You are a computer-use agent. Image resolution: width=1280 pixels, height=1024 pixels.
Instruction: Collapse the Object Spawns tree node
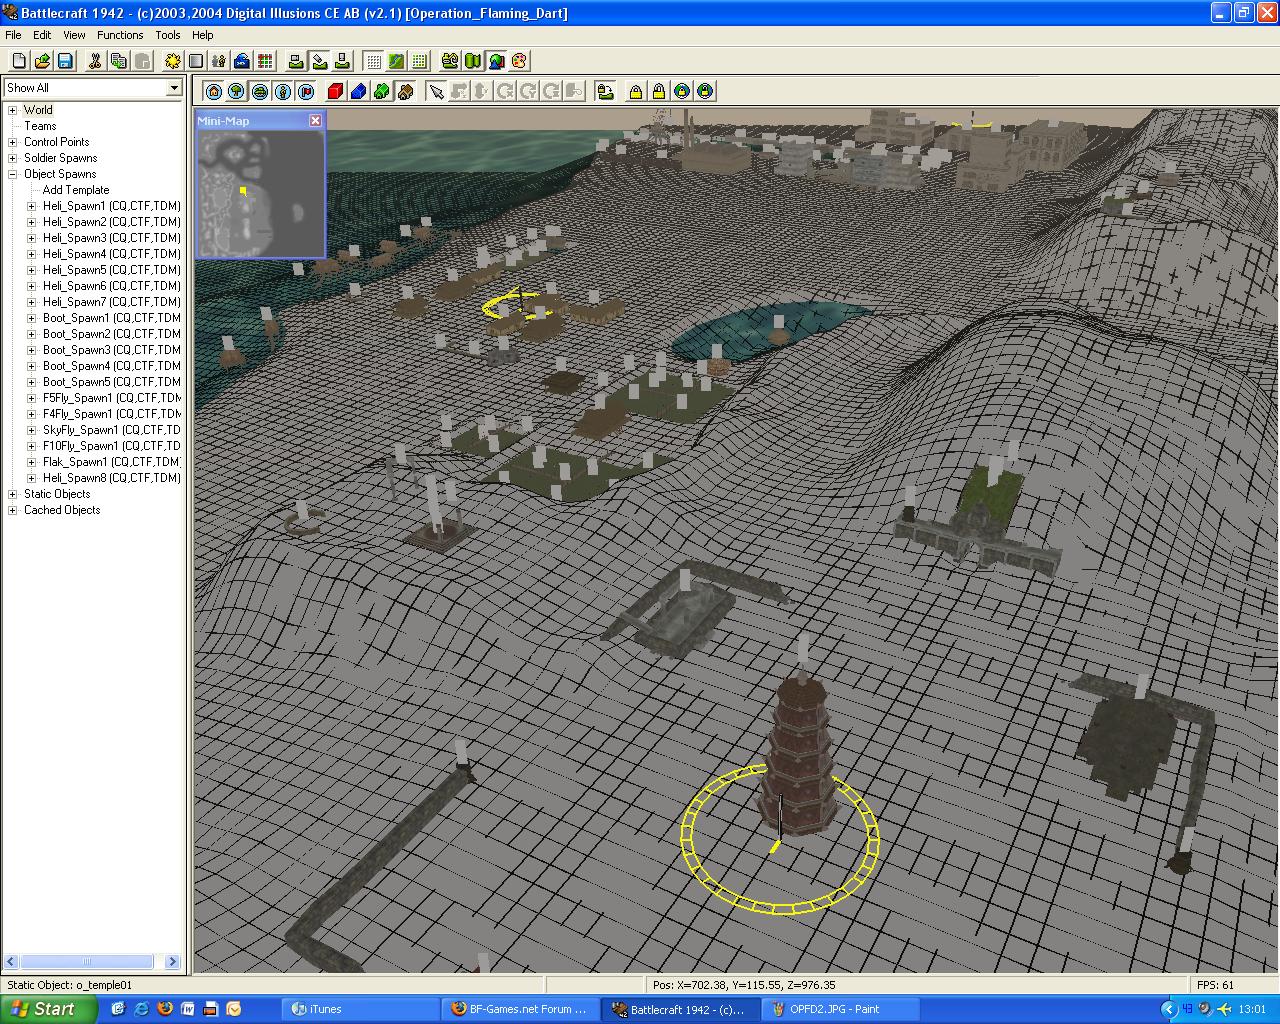point(13,174)
